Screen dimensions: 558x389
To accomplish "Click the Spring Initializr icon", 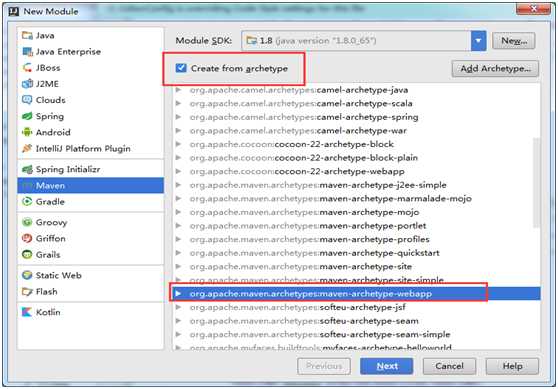I will tap(27, 169).
